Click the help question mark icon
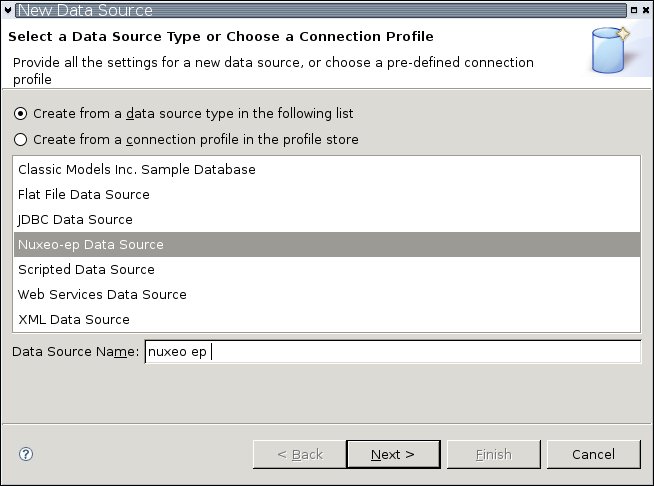The width and height of the screenshot is (654, 486). [26, 454]
